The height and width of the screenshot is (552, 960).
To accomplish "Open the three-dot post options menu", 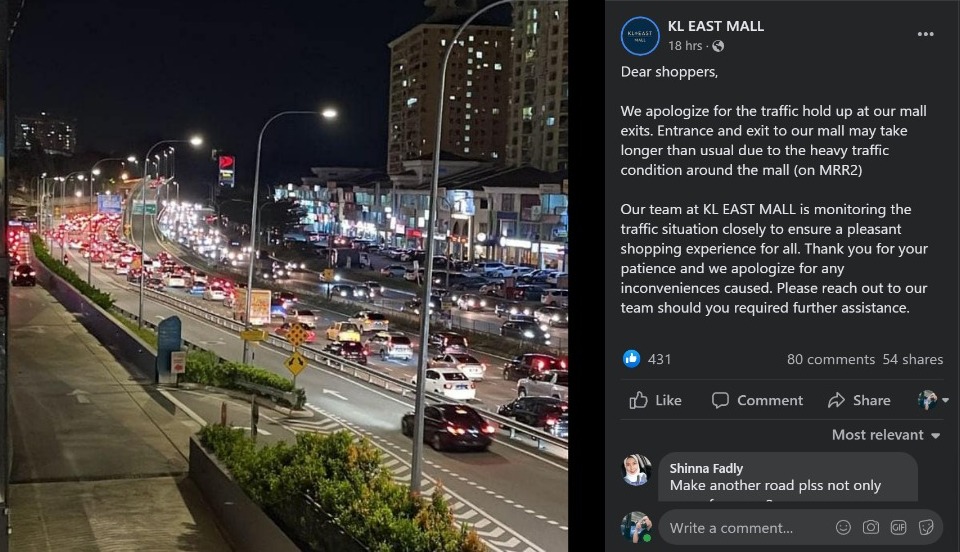I will (x=925, y=34).
